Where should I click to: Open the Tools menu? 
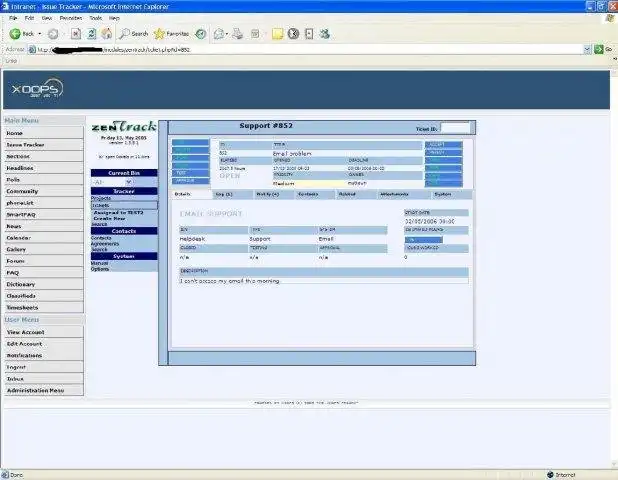tap(95, 18)
